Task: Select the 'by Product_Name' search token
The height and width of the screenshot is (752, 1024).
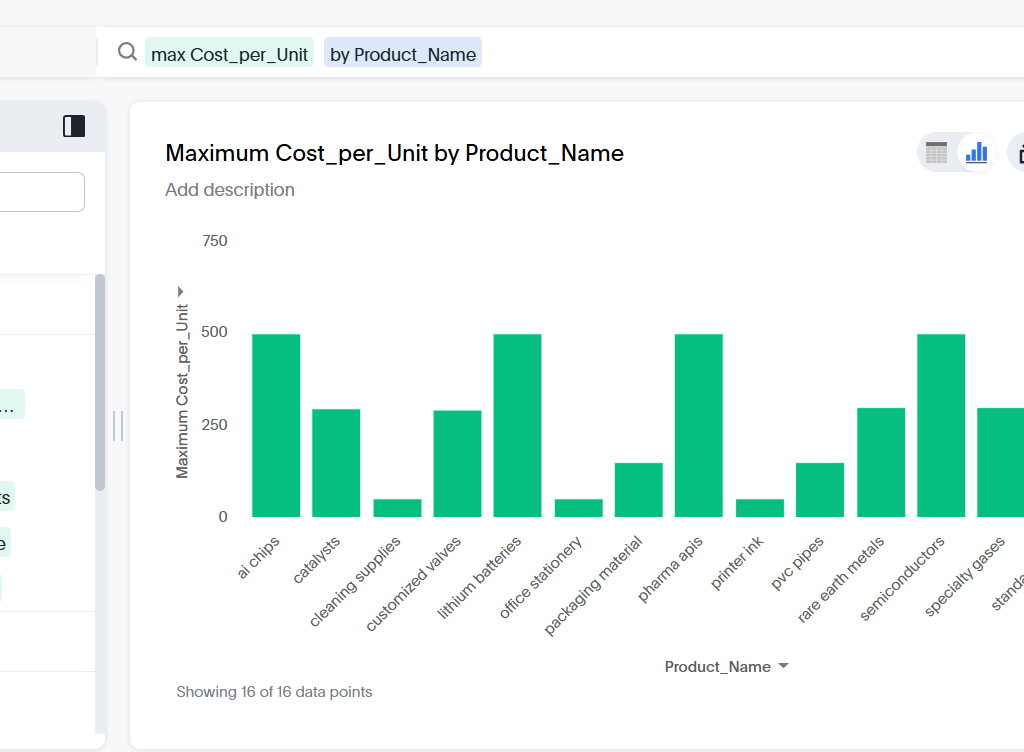Action: (403, 54)
